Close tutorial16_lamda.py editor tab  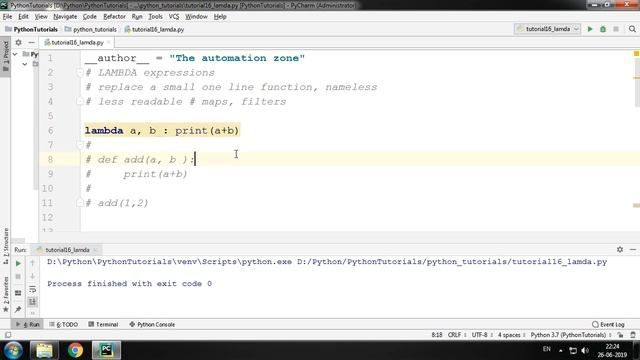109,42
